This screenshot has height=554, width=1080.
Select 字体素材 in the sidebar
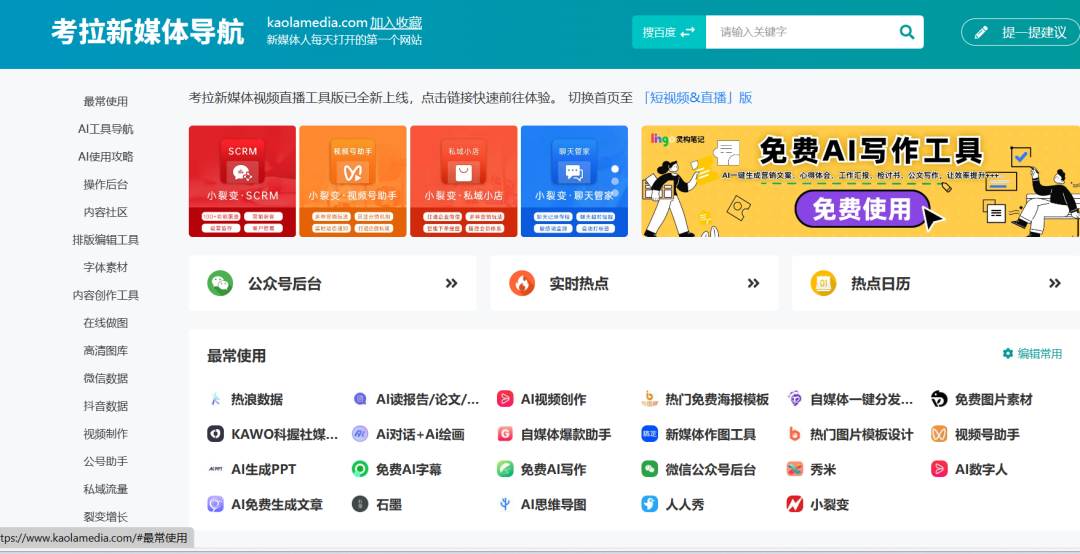point(105,267)
